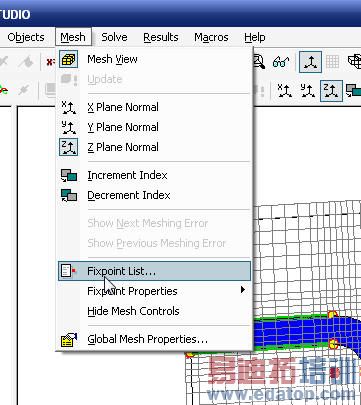Viewport: 361px width, 405px height.
Task: Click the grid icon in the toolbar
Action: point(332,62)
